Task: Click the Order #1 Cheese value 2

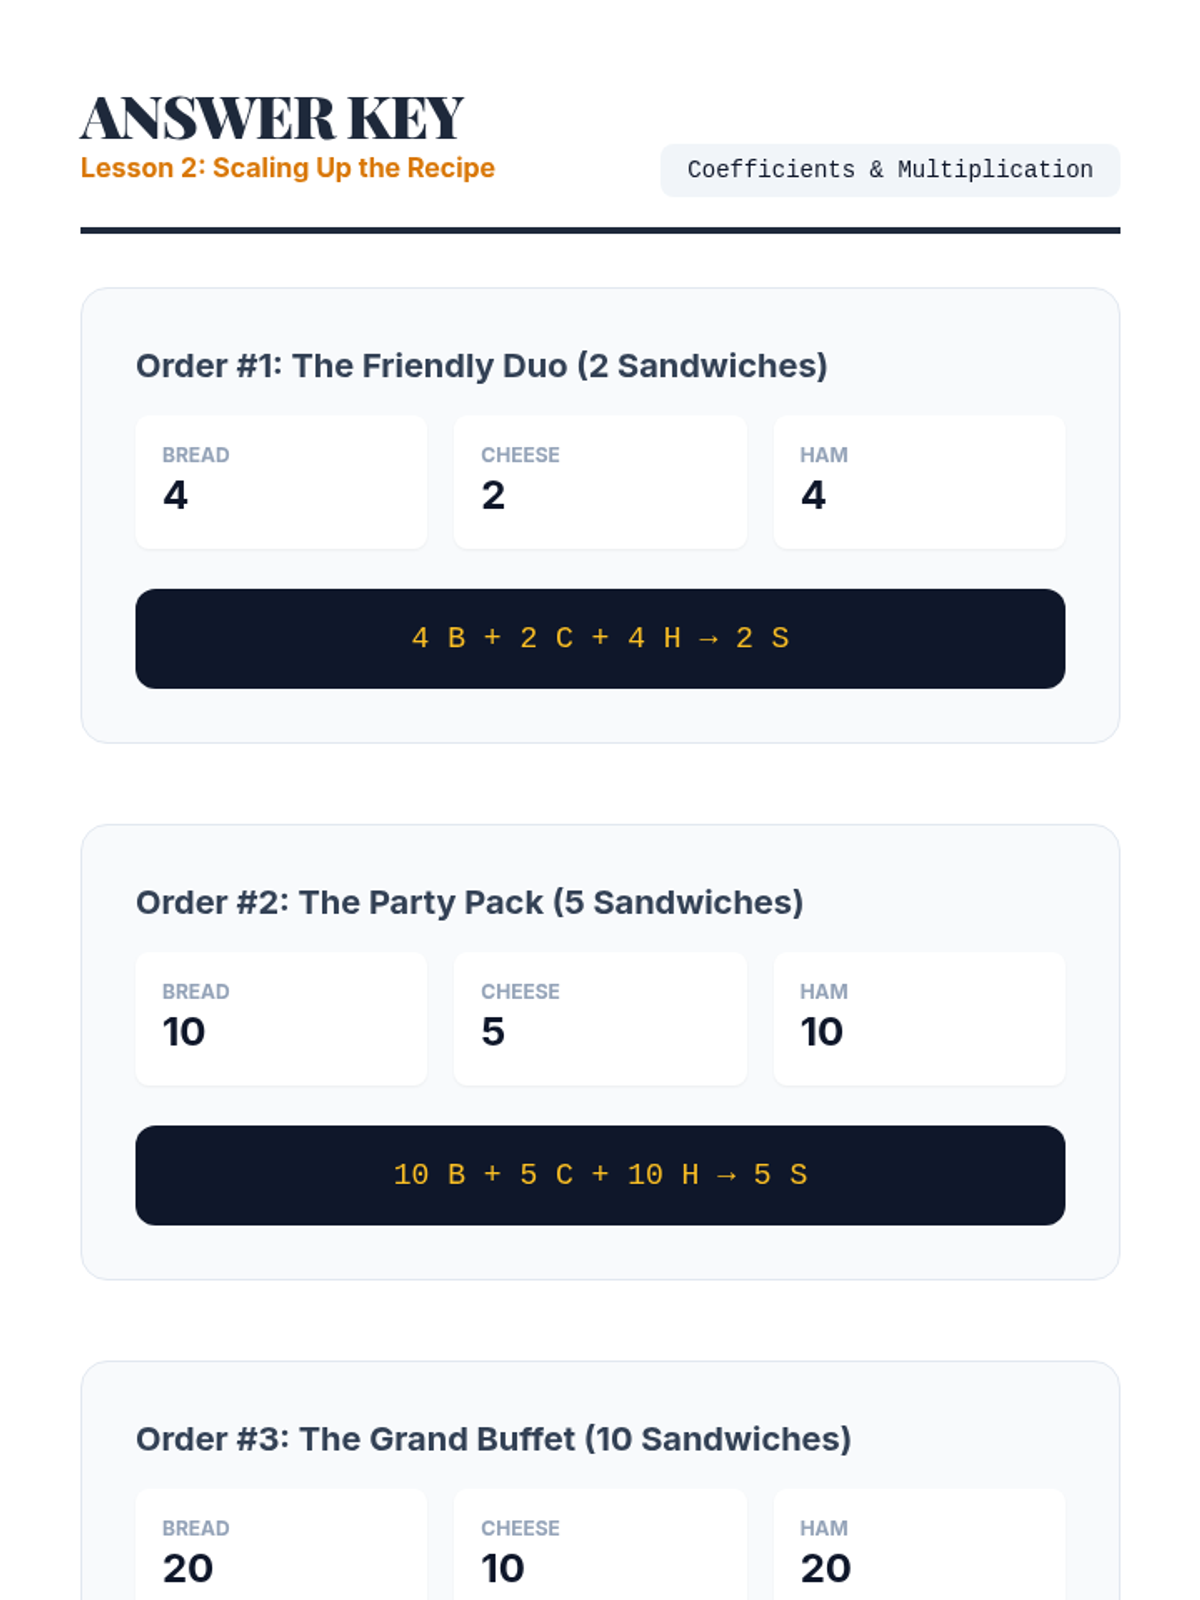Action: coord(493,495)
